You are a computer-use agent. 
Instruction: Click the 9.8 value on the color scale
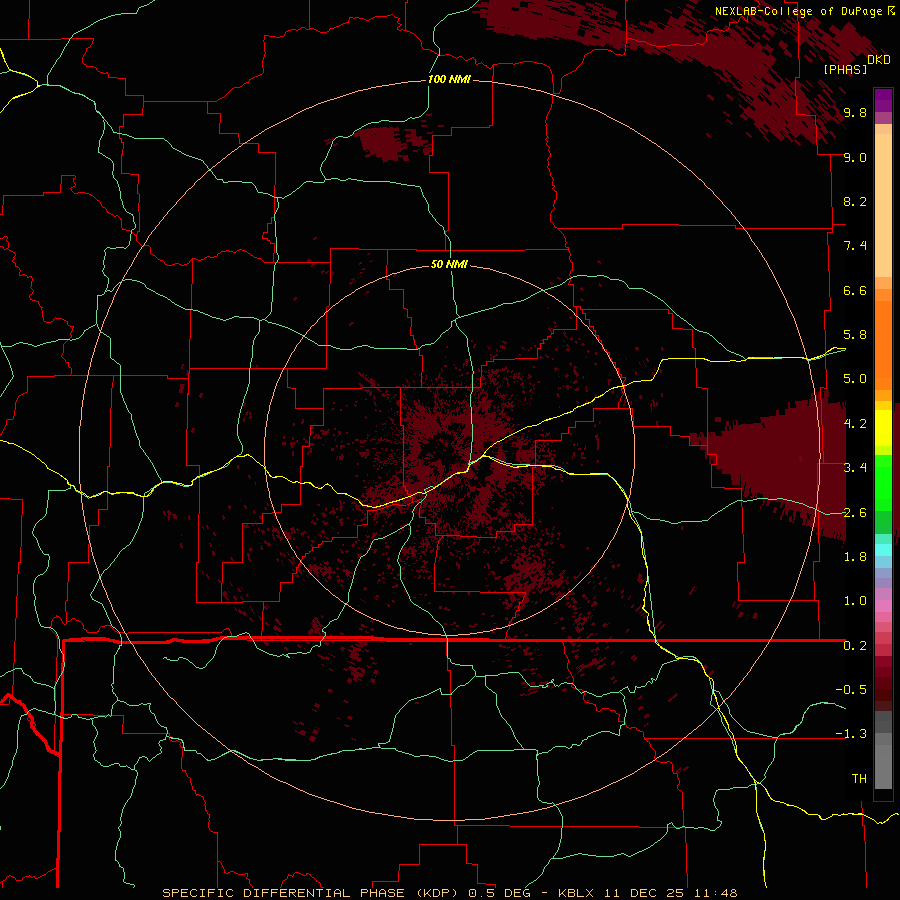click(x=855, y=112)
